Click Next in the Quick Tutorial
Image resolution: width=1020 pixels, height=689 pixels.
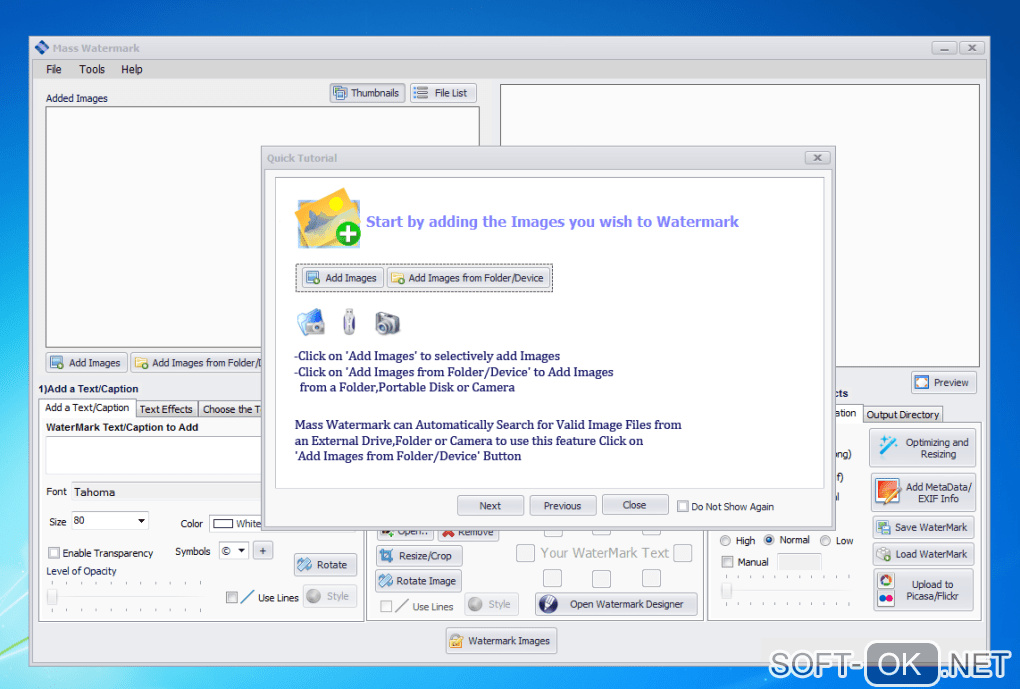click(490, 506)
